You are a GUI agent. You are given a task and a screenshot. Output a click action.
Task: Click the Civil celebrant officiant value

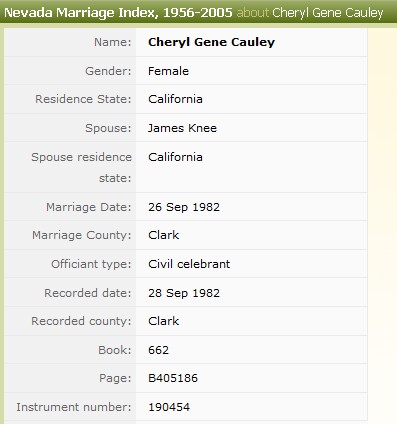(189, 264)
